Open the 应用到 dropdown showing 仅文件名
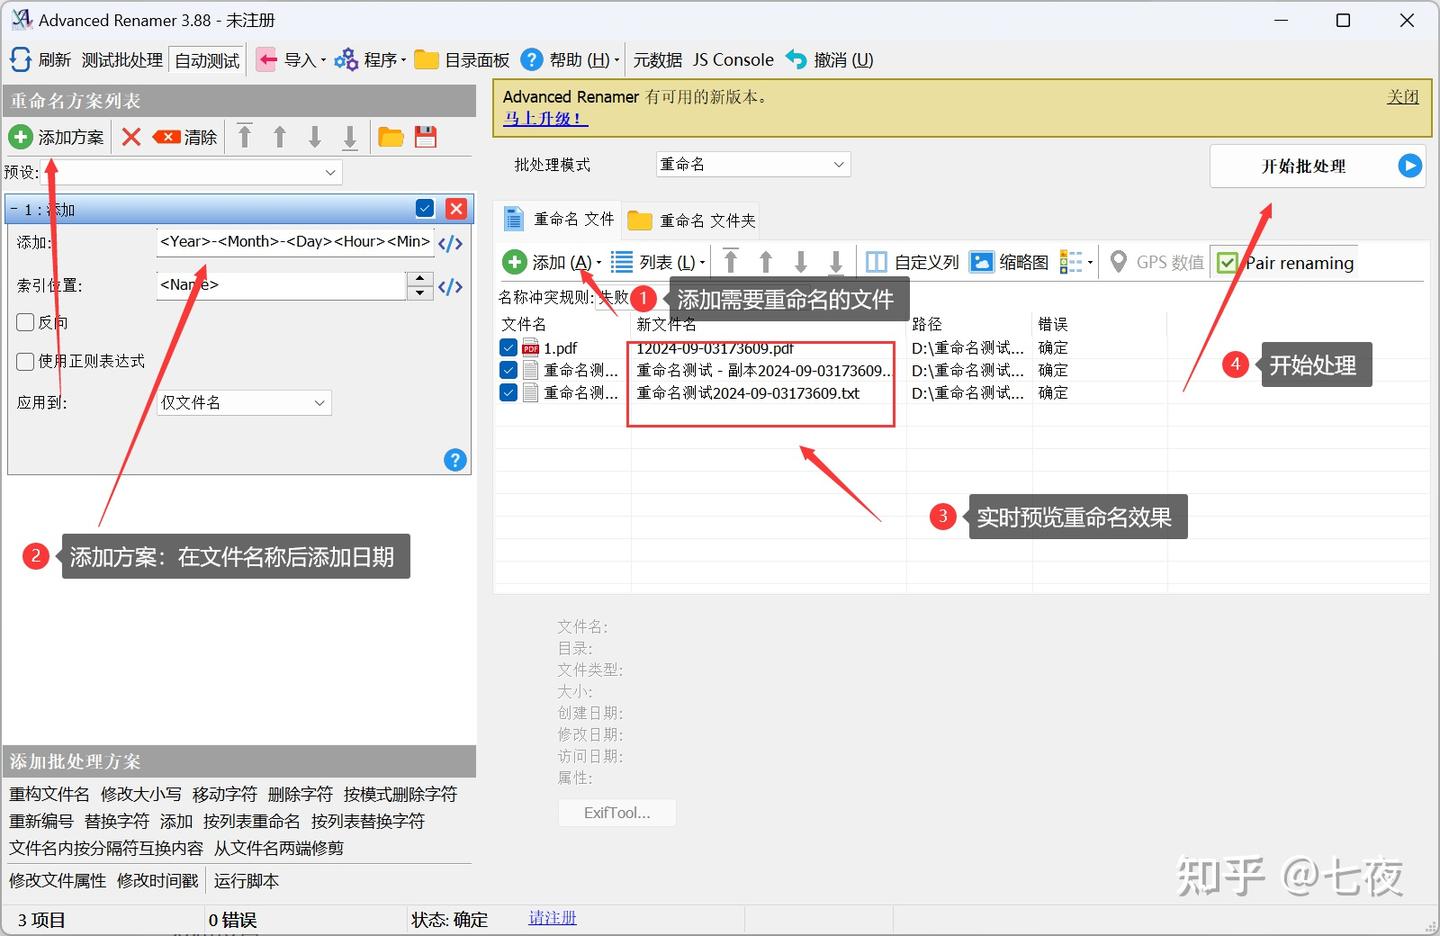1440x936 pixels. point(244,403)
